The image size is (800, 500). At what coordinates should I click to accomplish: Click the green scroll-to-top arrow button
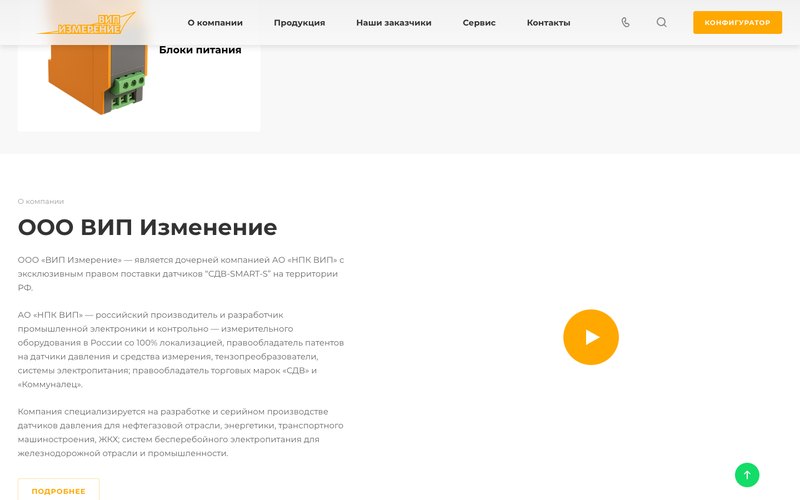pyautogui.click(x=747, y=475)
